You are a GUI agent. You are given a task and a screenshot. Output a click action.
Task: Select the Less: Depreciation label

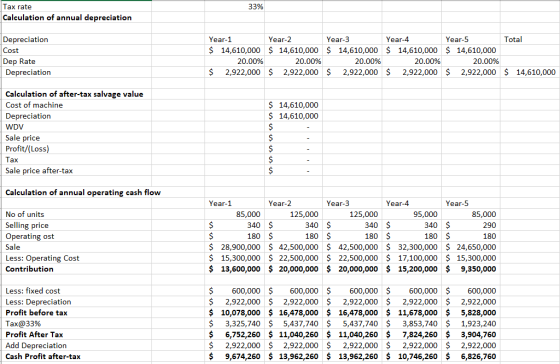[39, 302]
